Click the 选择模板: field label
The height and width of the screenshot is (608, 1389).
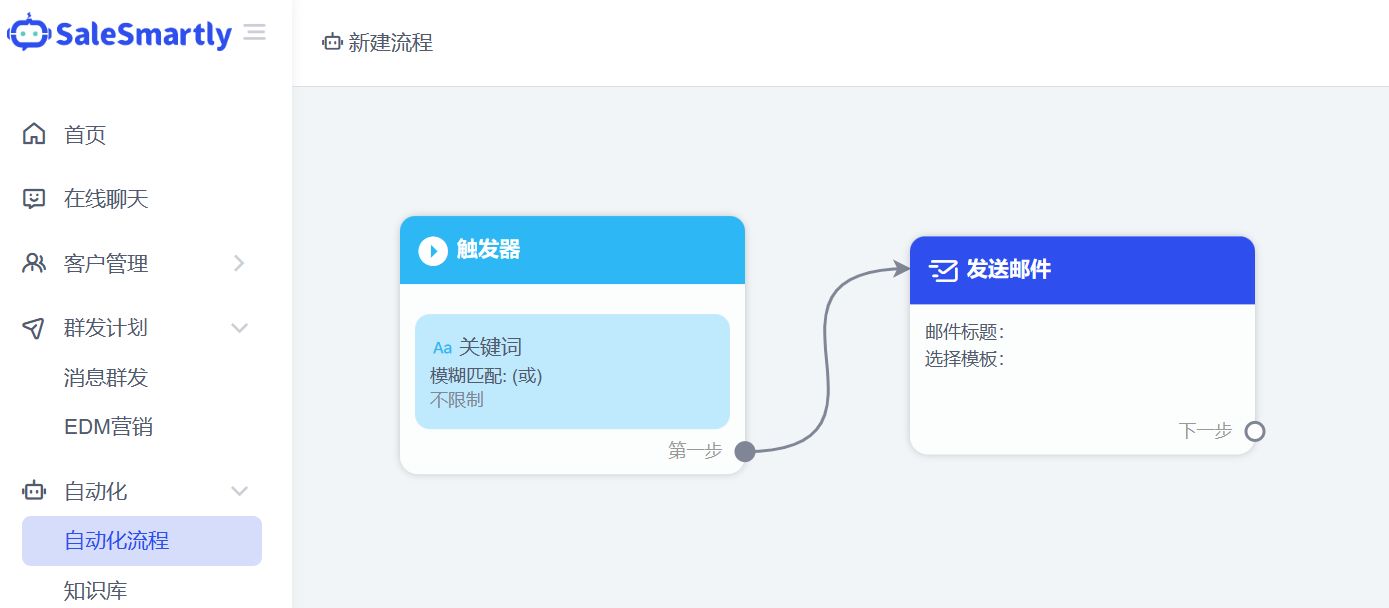coord(964,358)
